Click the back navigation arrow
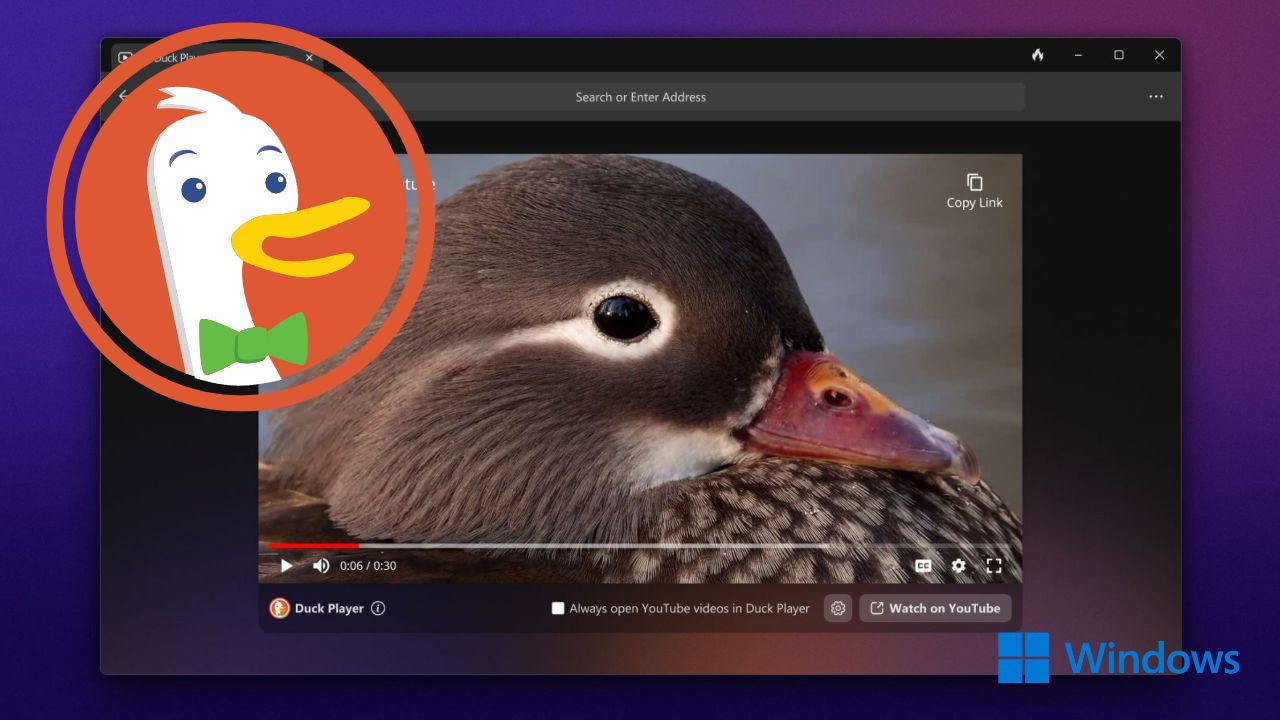Viewport: 1280px width, 720px height. tap(123, 96)
